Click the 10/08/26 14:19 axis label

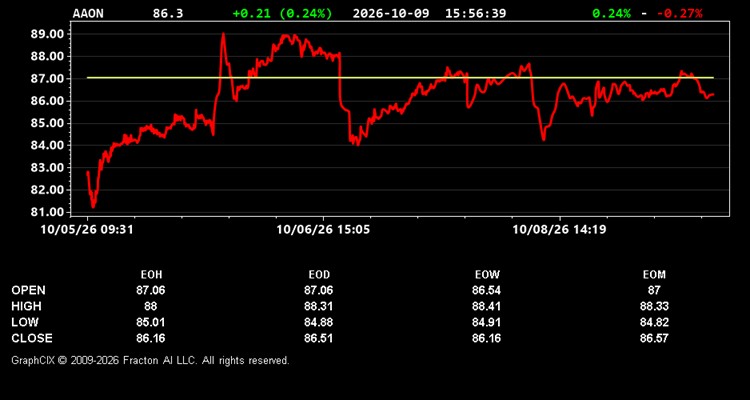point(560,230)
